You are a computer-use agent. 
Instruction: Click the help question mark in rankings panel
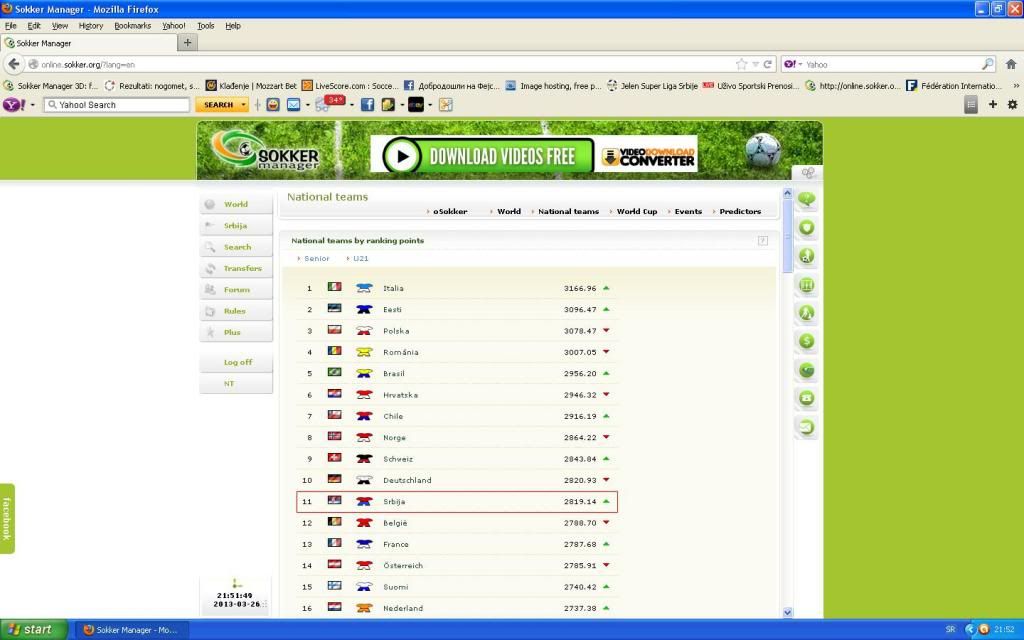point(763,240)
